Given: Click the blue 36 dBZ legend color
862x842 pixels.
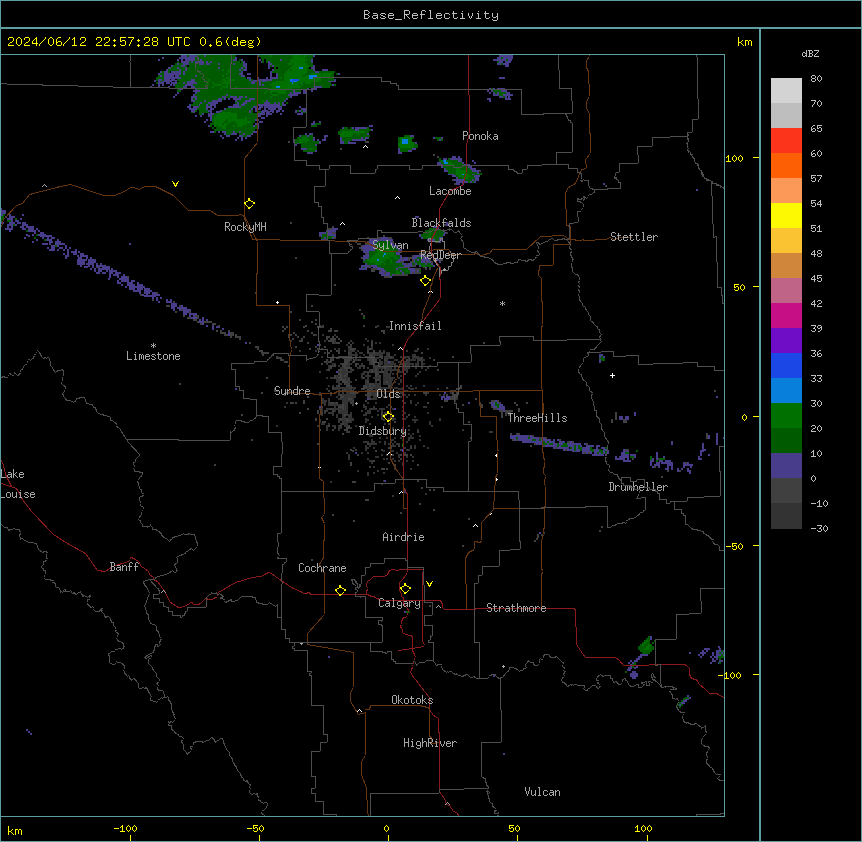Looking at the screenshot, I should [x=786, y=365].
